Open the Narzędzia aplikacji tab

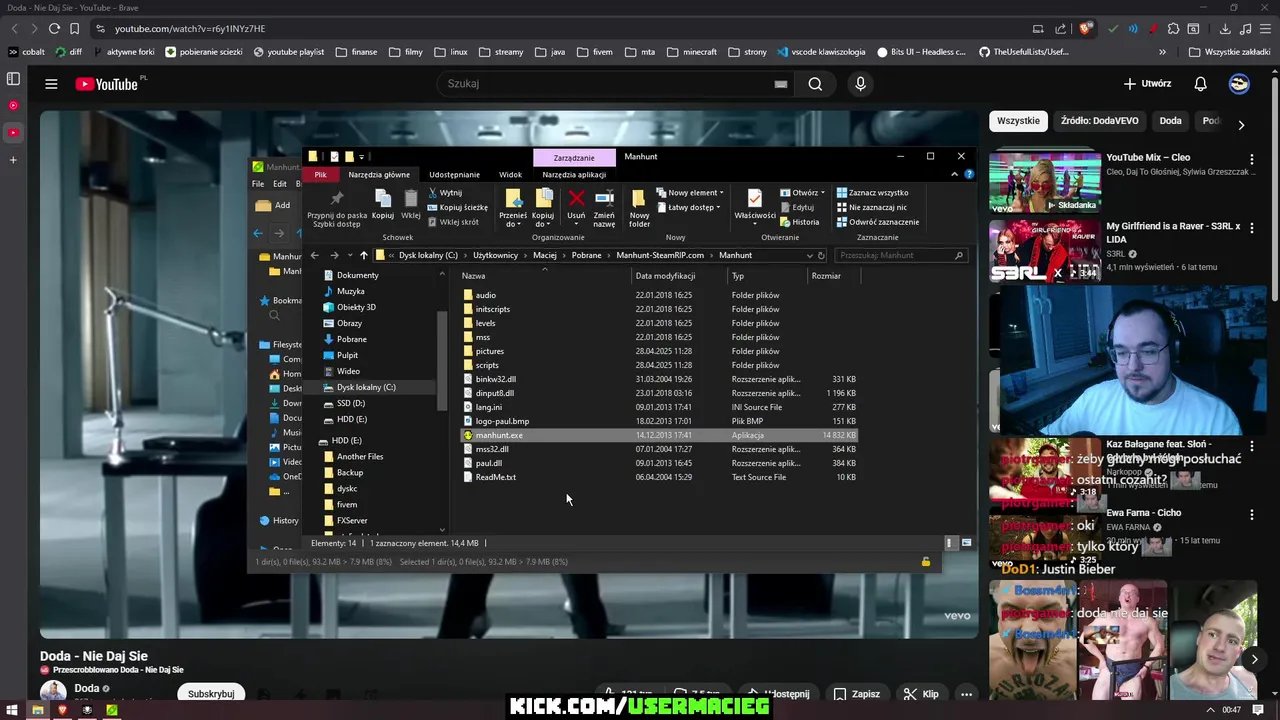[574, 175]
